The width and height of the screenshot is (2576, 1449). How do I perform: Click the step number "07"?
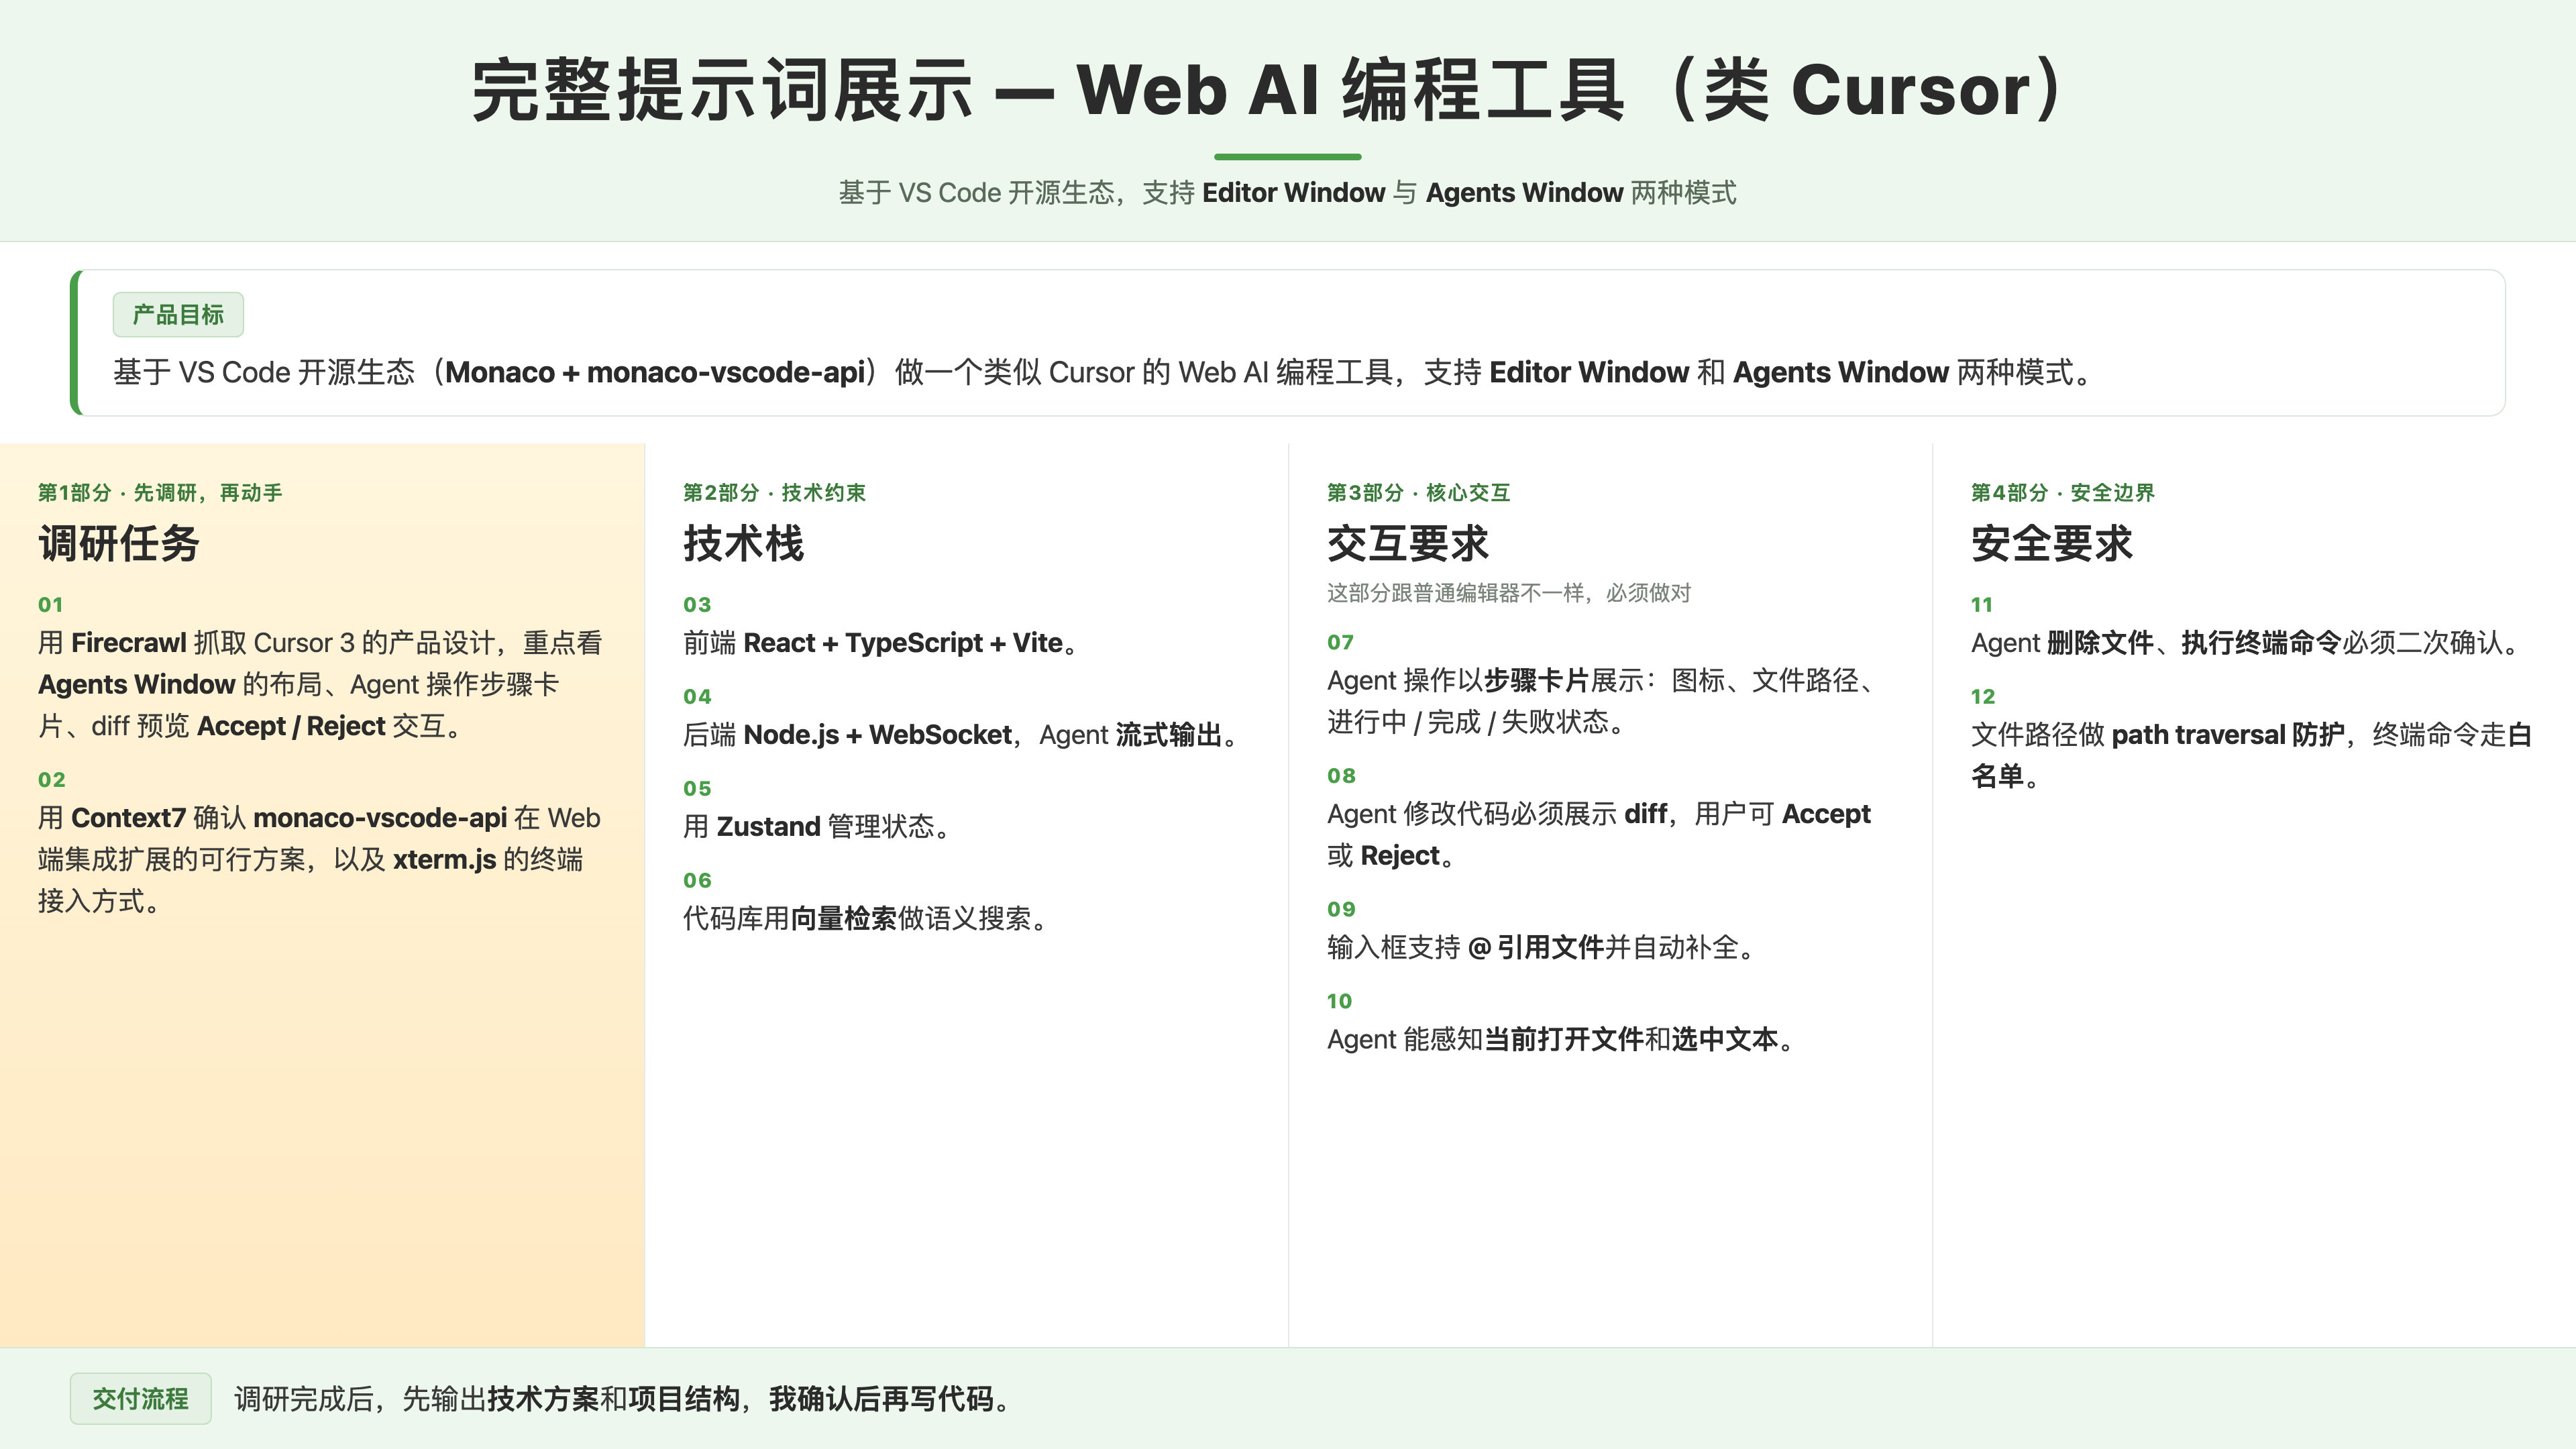[1341, 642]
